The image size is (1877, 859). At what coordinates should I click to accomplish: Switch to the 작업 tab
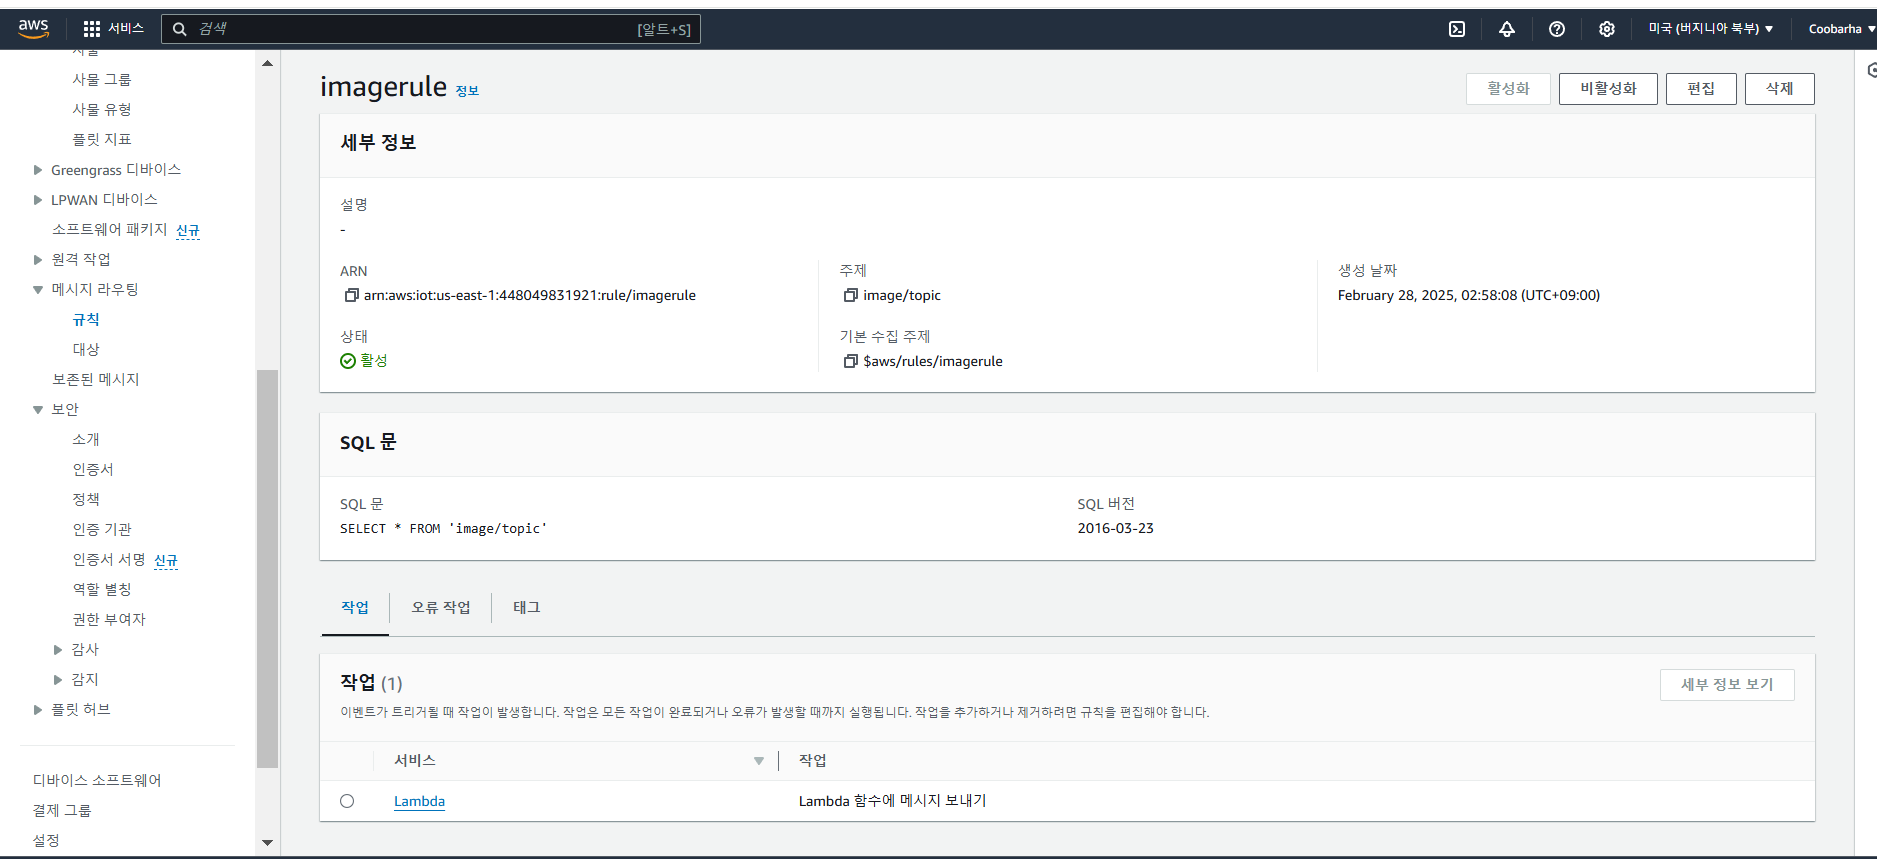(x=355, y=607)
